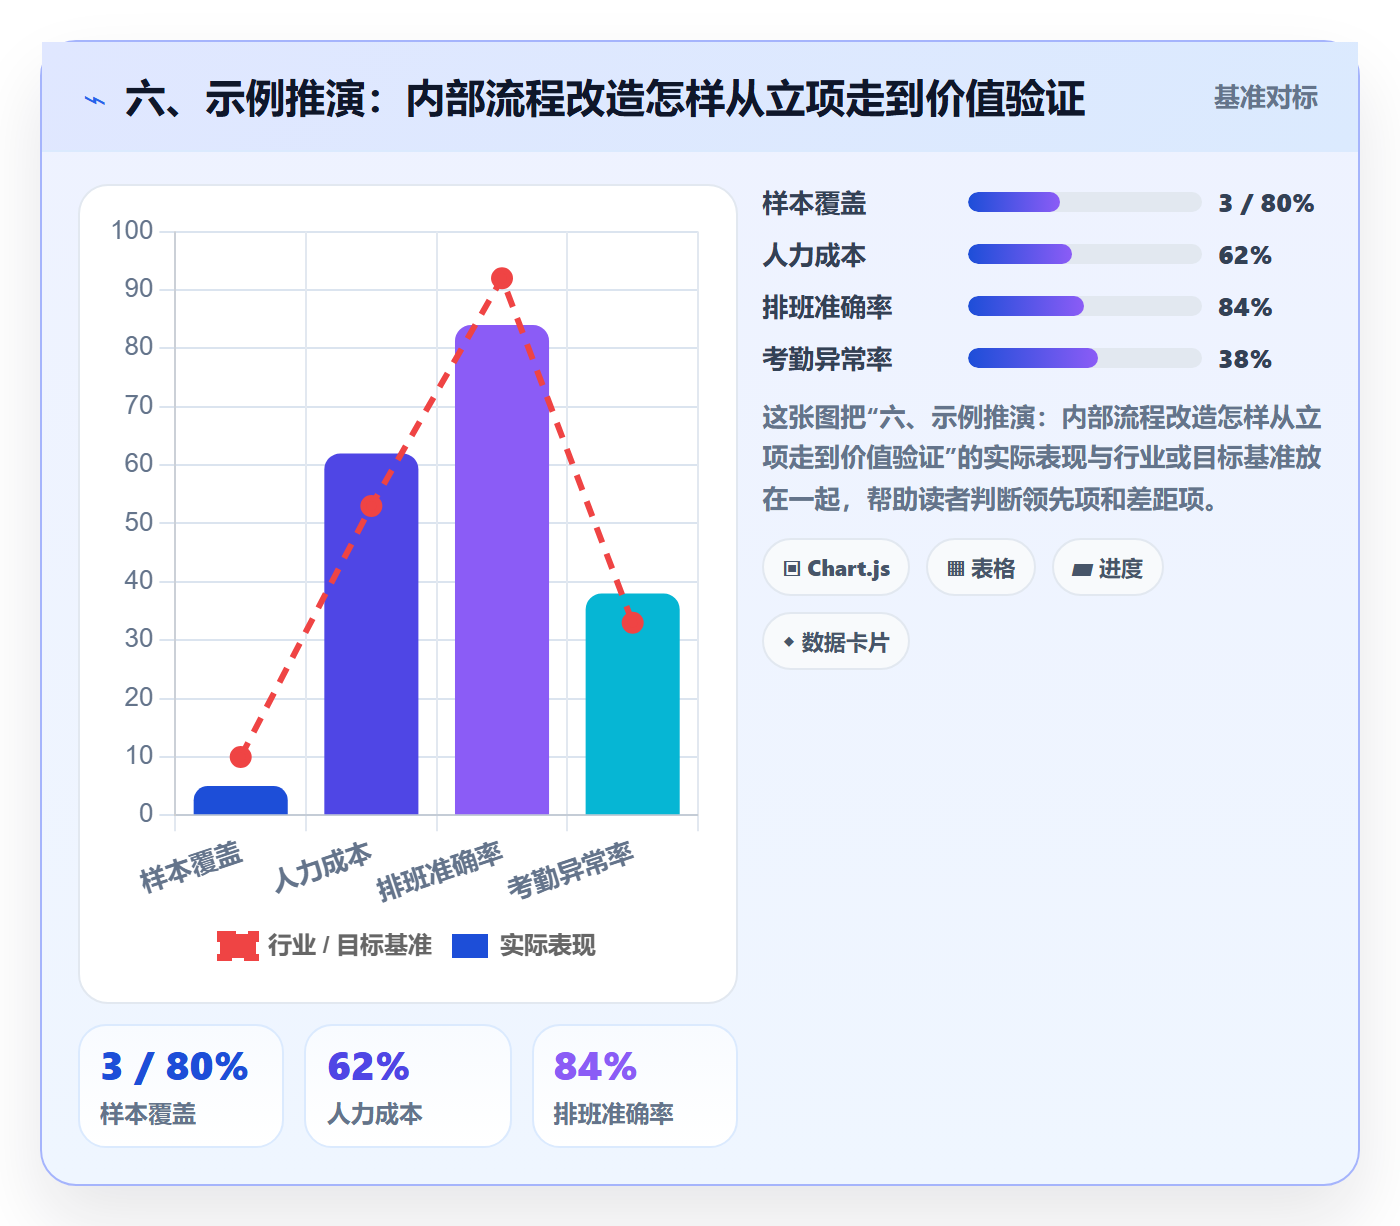Click the 3 / 80% value beside the progress bar
The image size is (1400, 1226).
[x=1266, y=203]
